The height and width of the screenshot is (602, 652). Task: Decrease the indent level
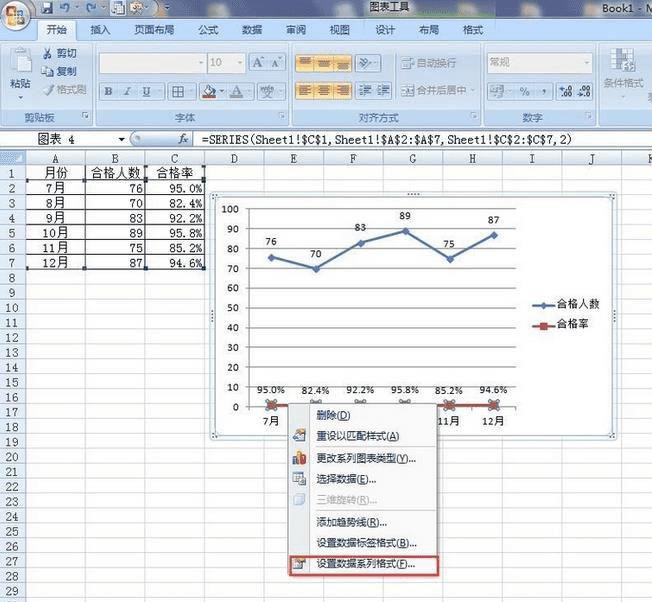click(365, 91)
